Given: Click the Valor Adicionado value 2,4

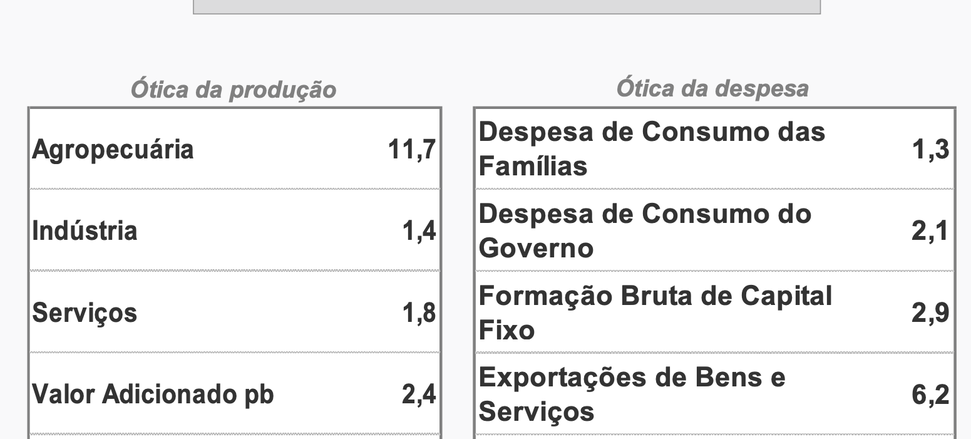Looking at the screenshot, I should pos(419,395).
